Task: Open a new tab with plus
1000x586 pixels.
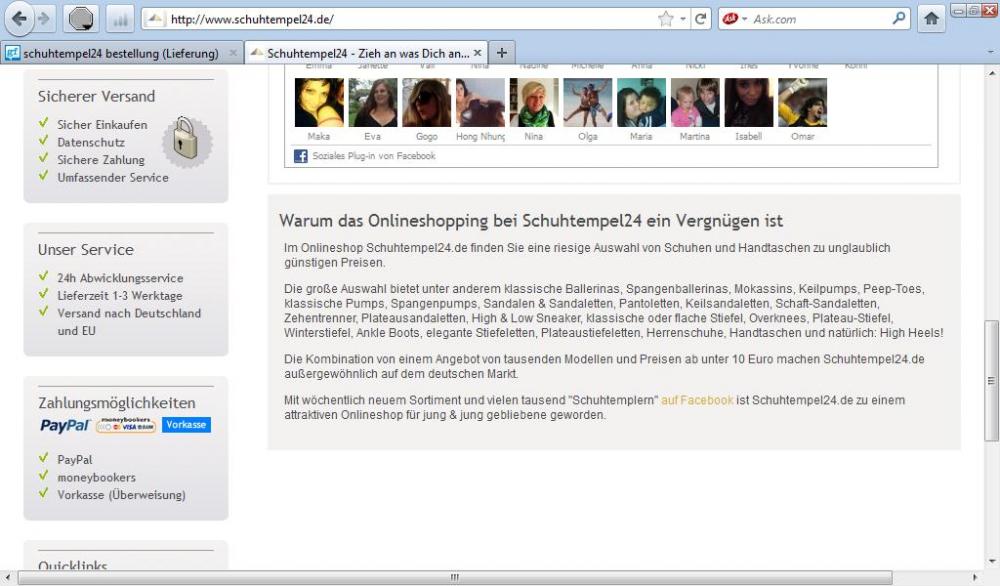Action: click(x=502, y=53)
